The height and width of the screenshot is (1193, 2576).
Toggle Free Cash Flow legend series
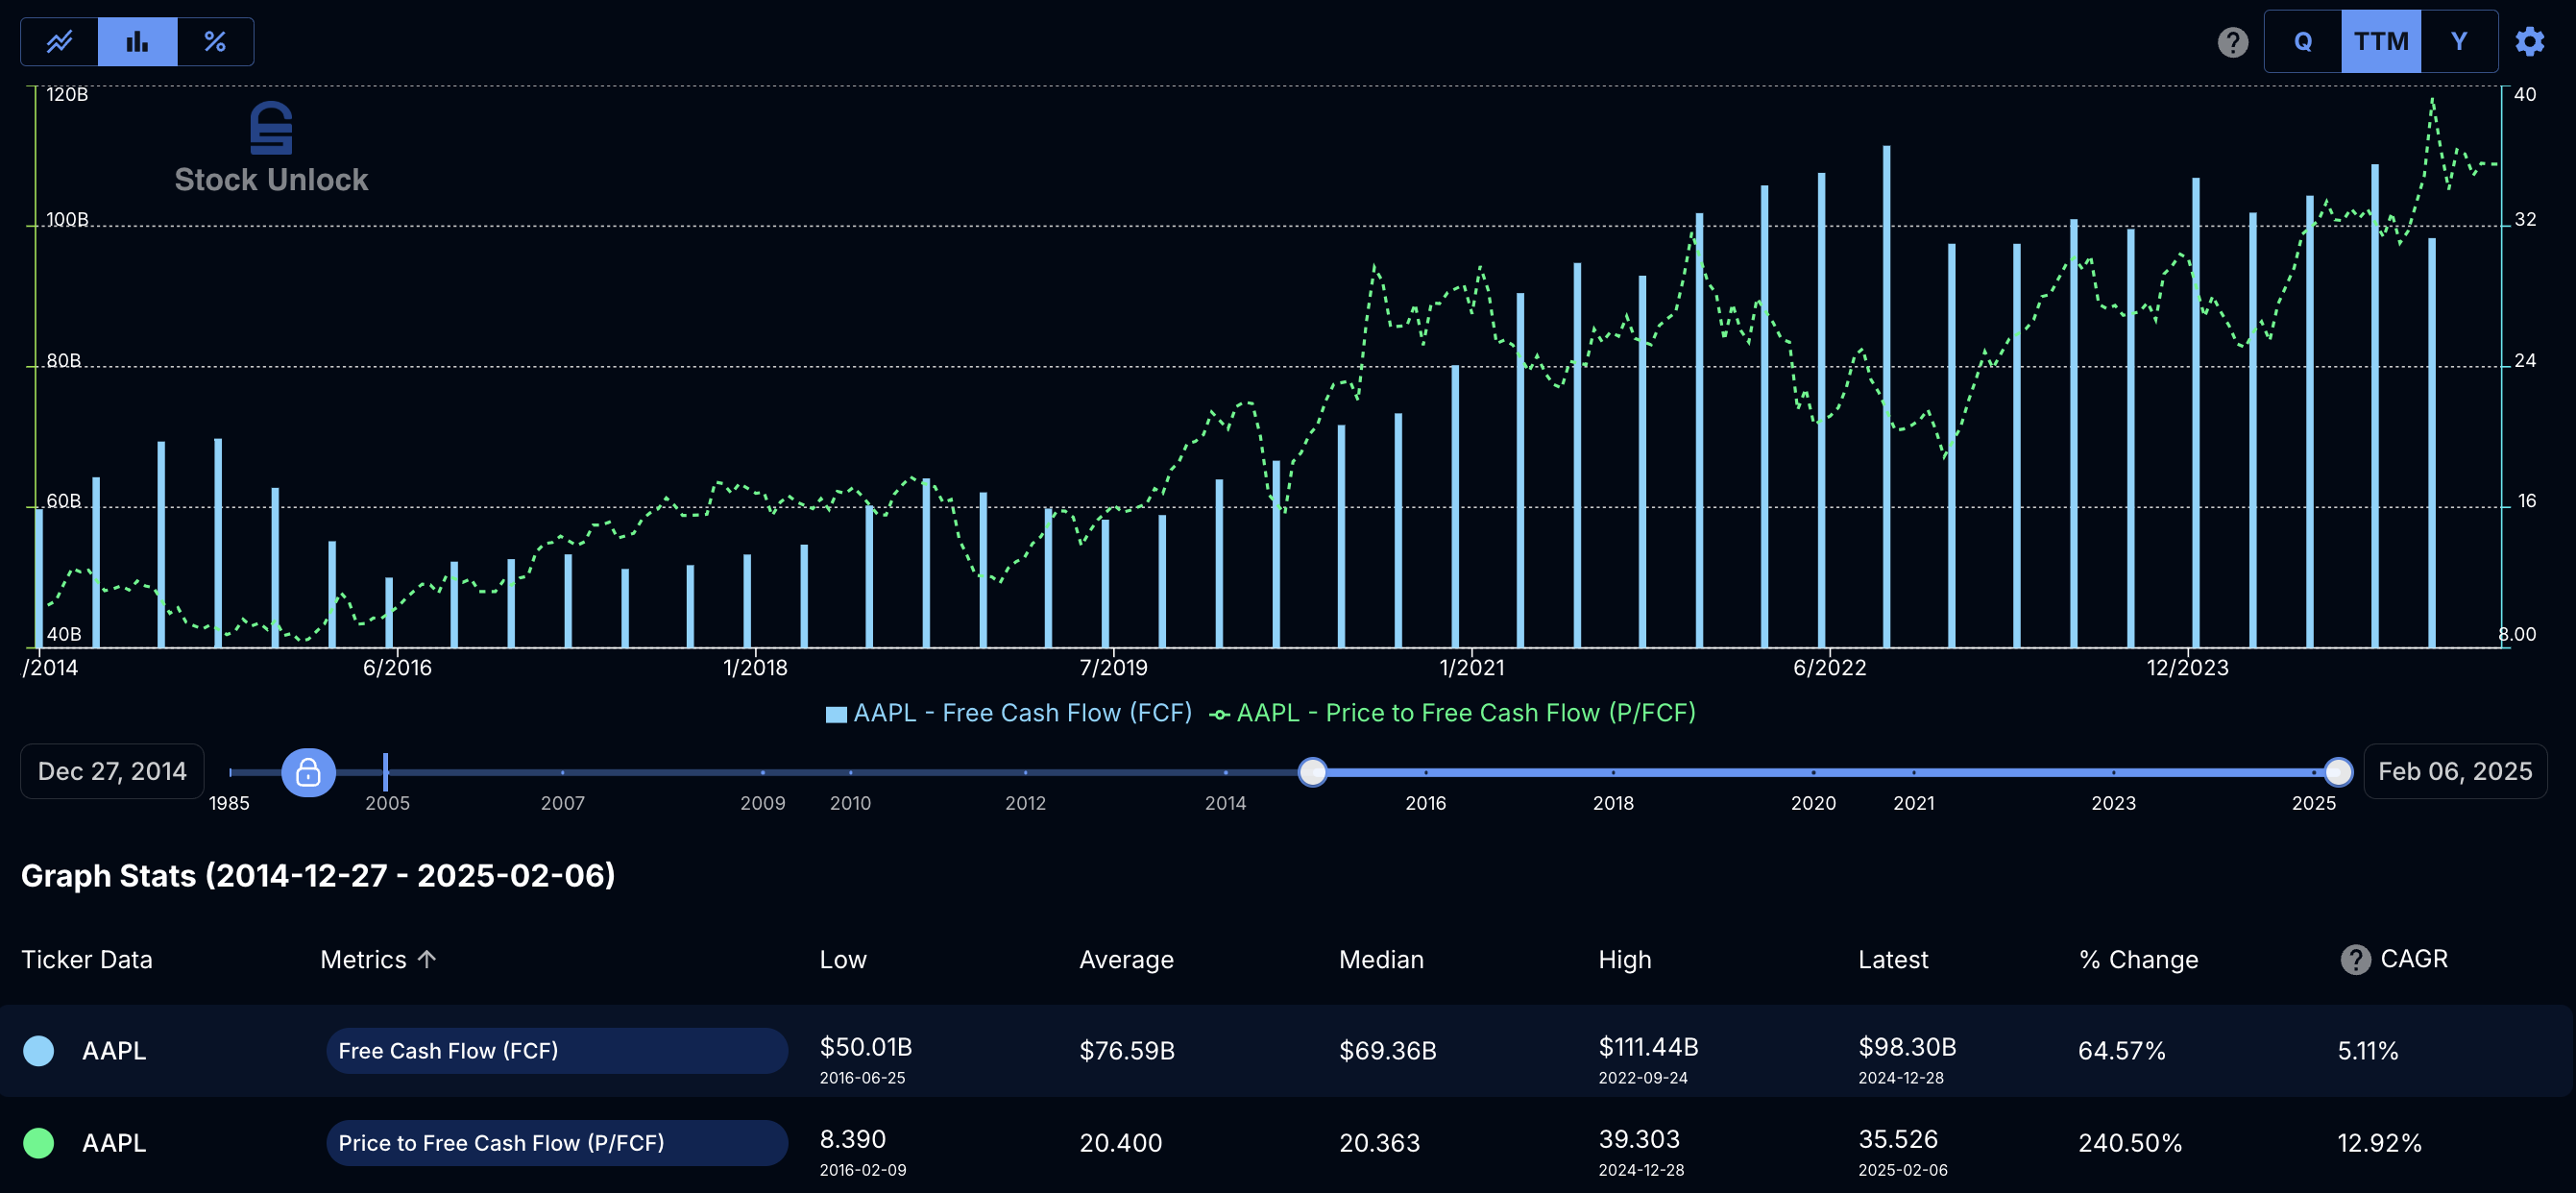coord(1008,713)
